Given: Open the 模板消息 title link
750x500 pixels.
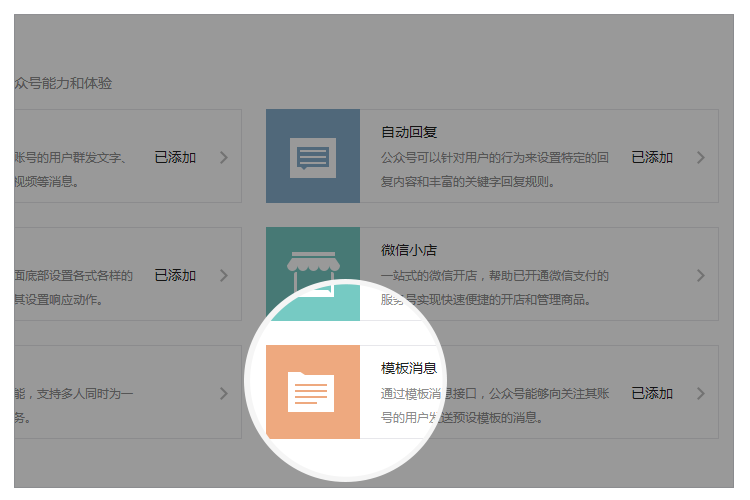Looking at the screenshot, I should [409, 368].
